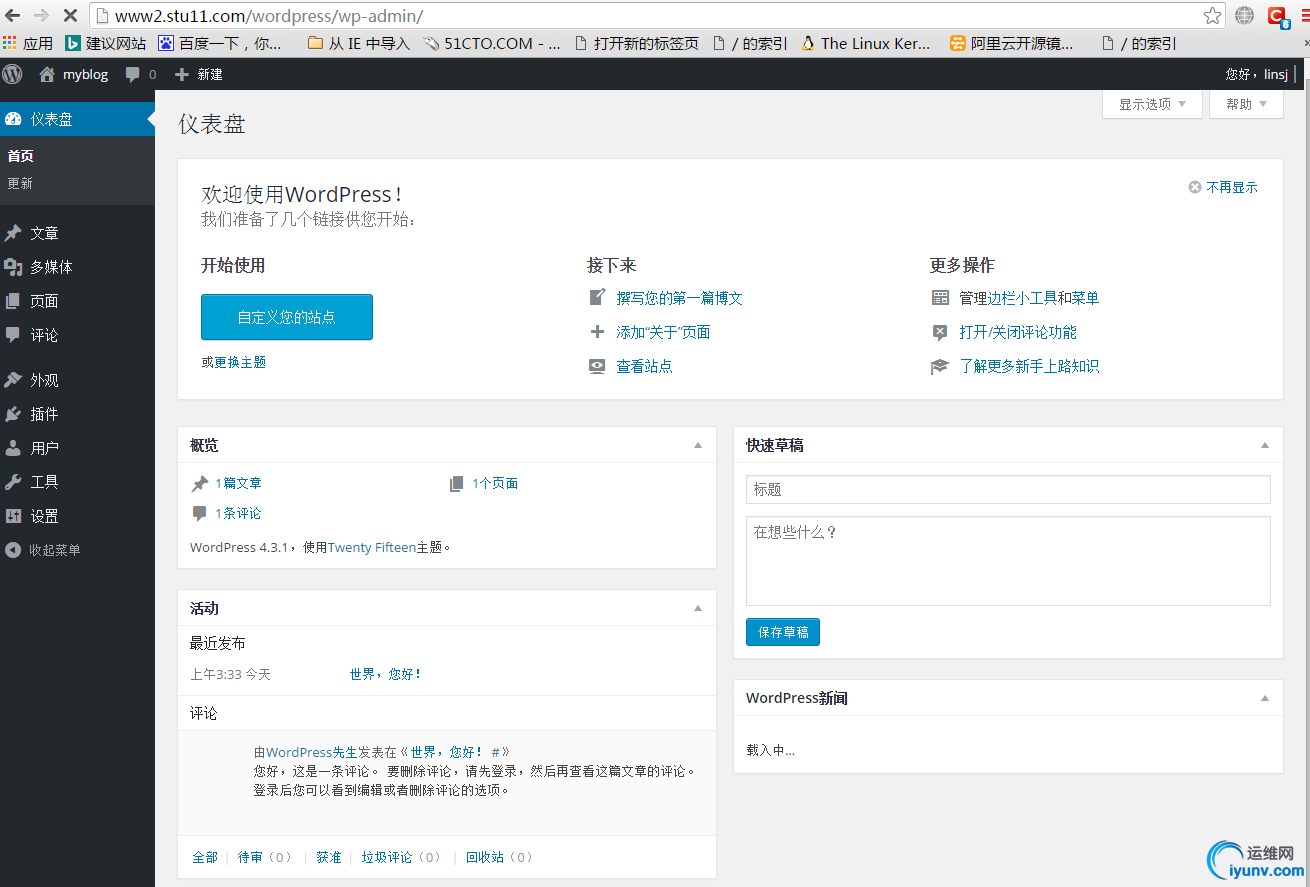Screen dimensions: 1310x887
Task: Open the 1个页面 link in 概览
Action: point(495,483)
